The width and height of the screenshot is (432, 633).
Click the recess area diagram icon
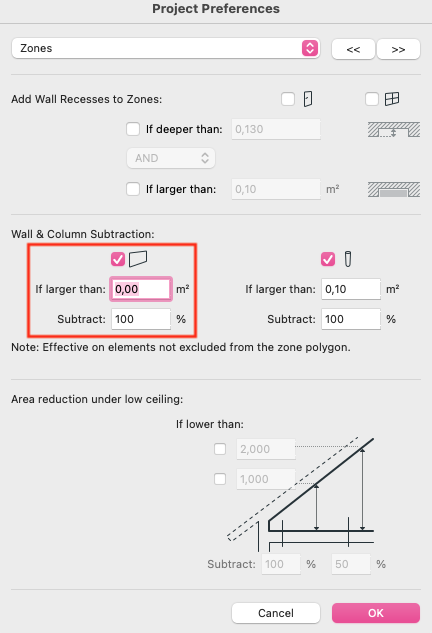click(x=394, y=189)
